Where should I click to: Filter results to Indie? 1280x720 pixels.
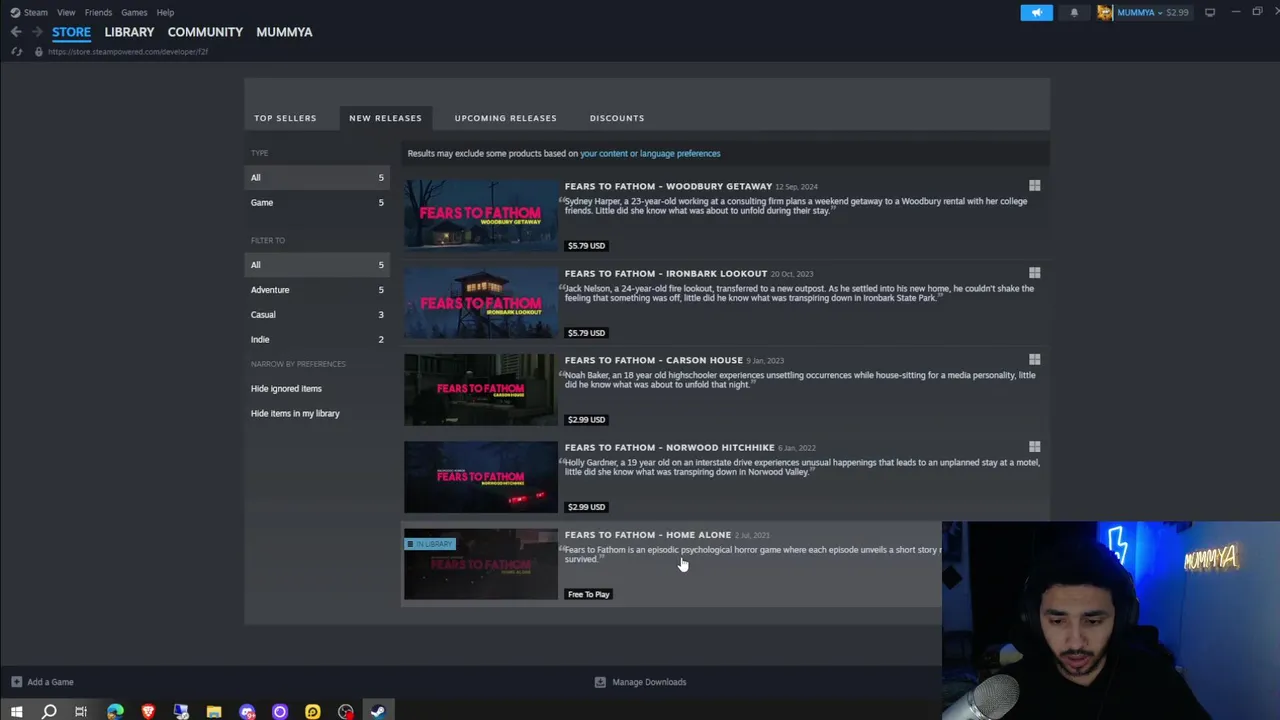pos(317,339)
